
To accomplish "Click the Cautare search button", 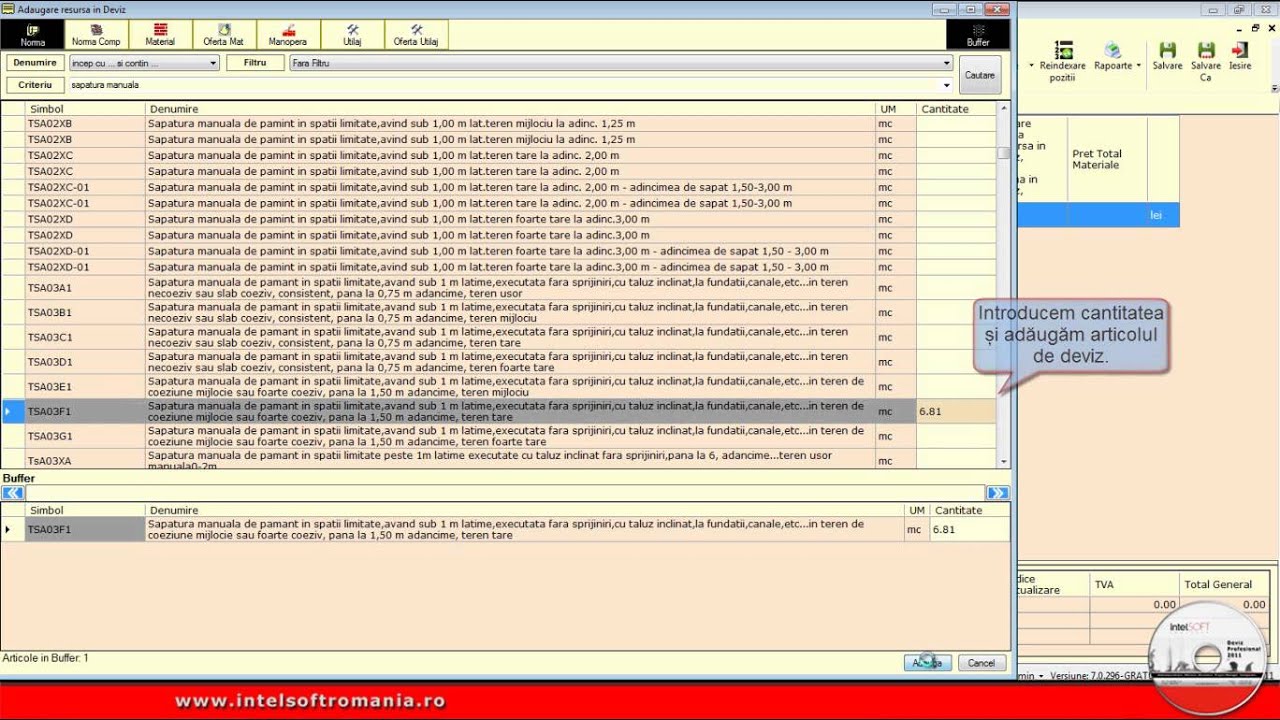I will tap(980, 75).
